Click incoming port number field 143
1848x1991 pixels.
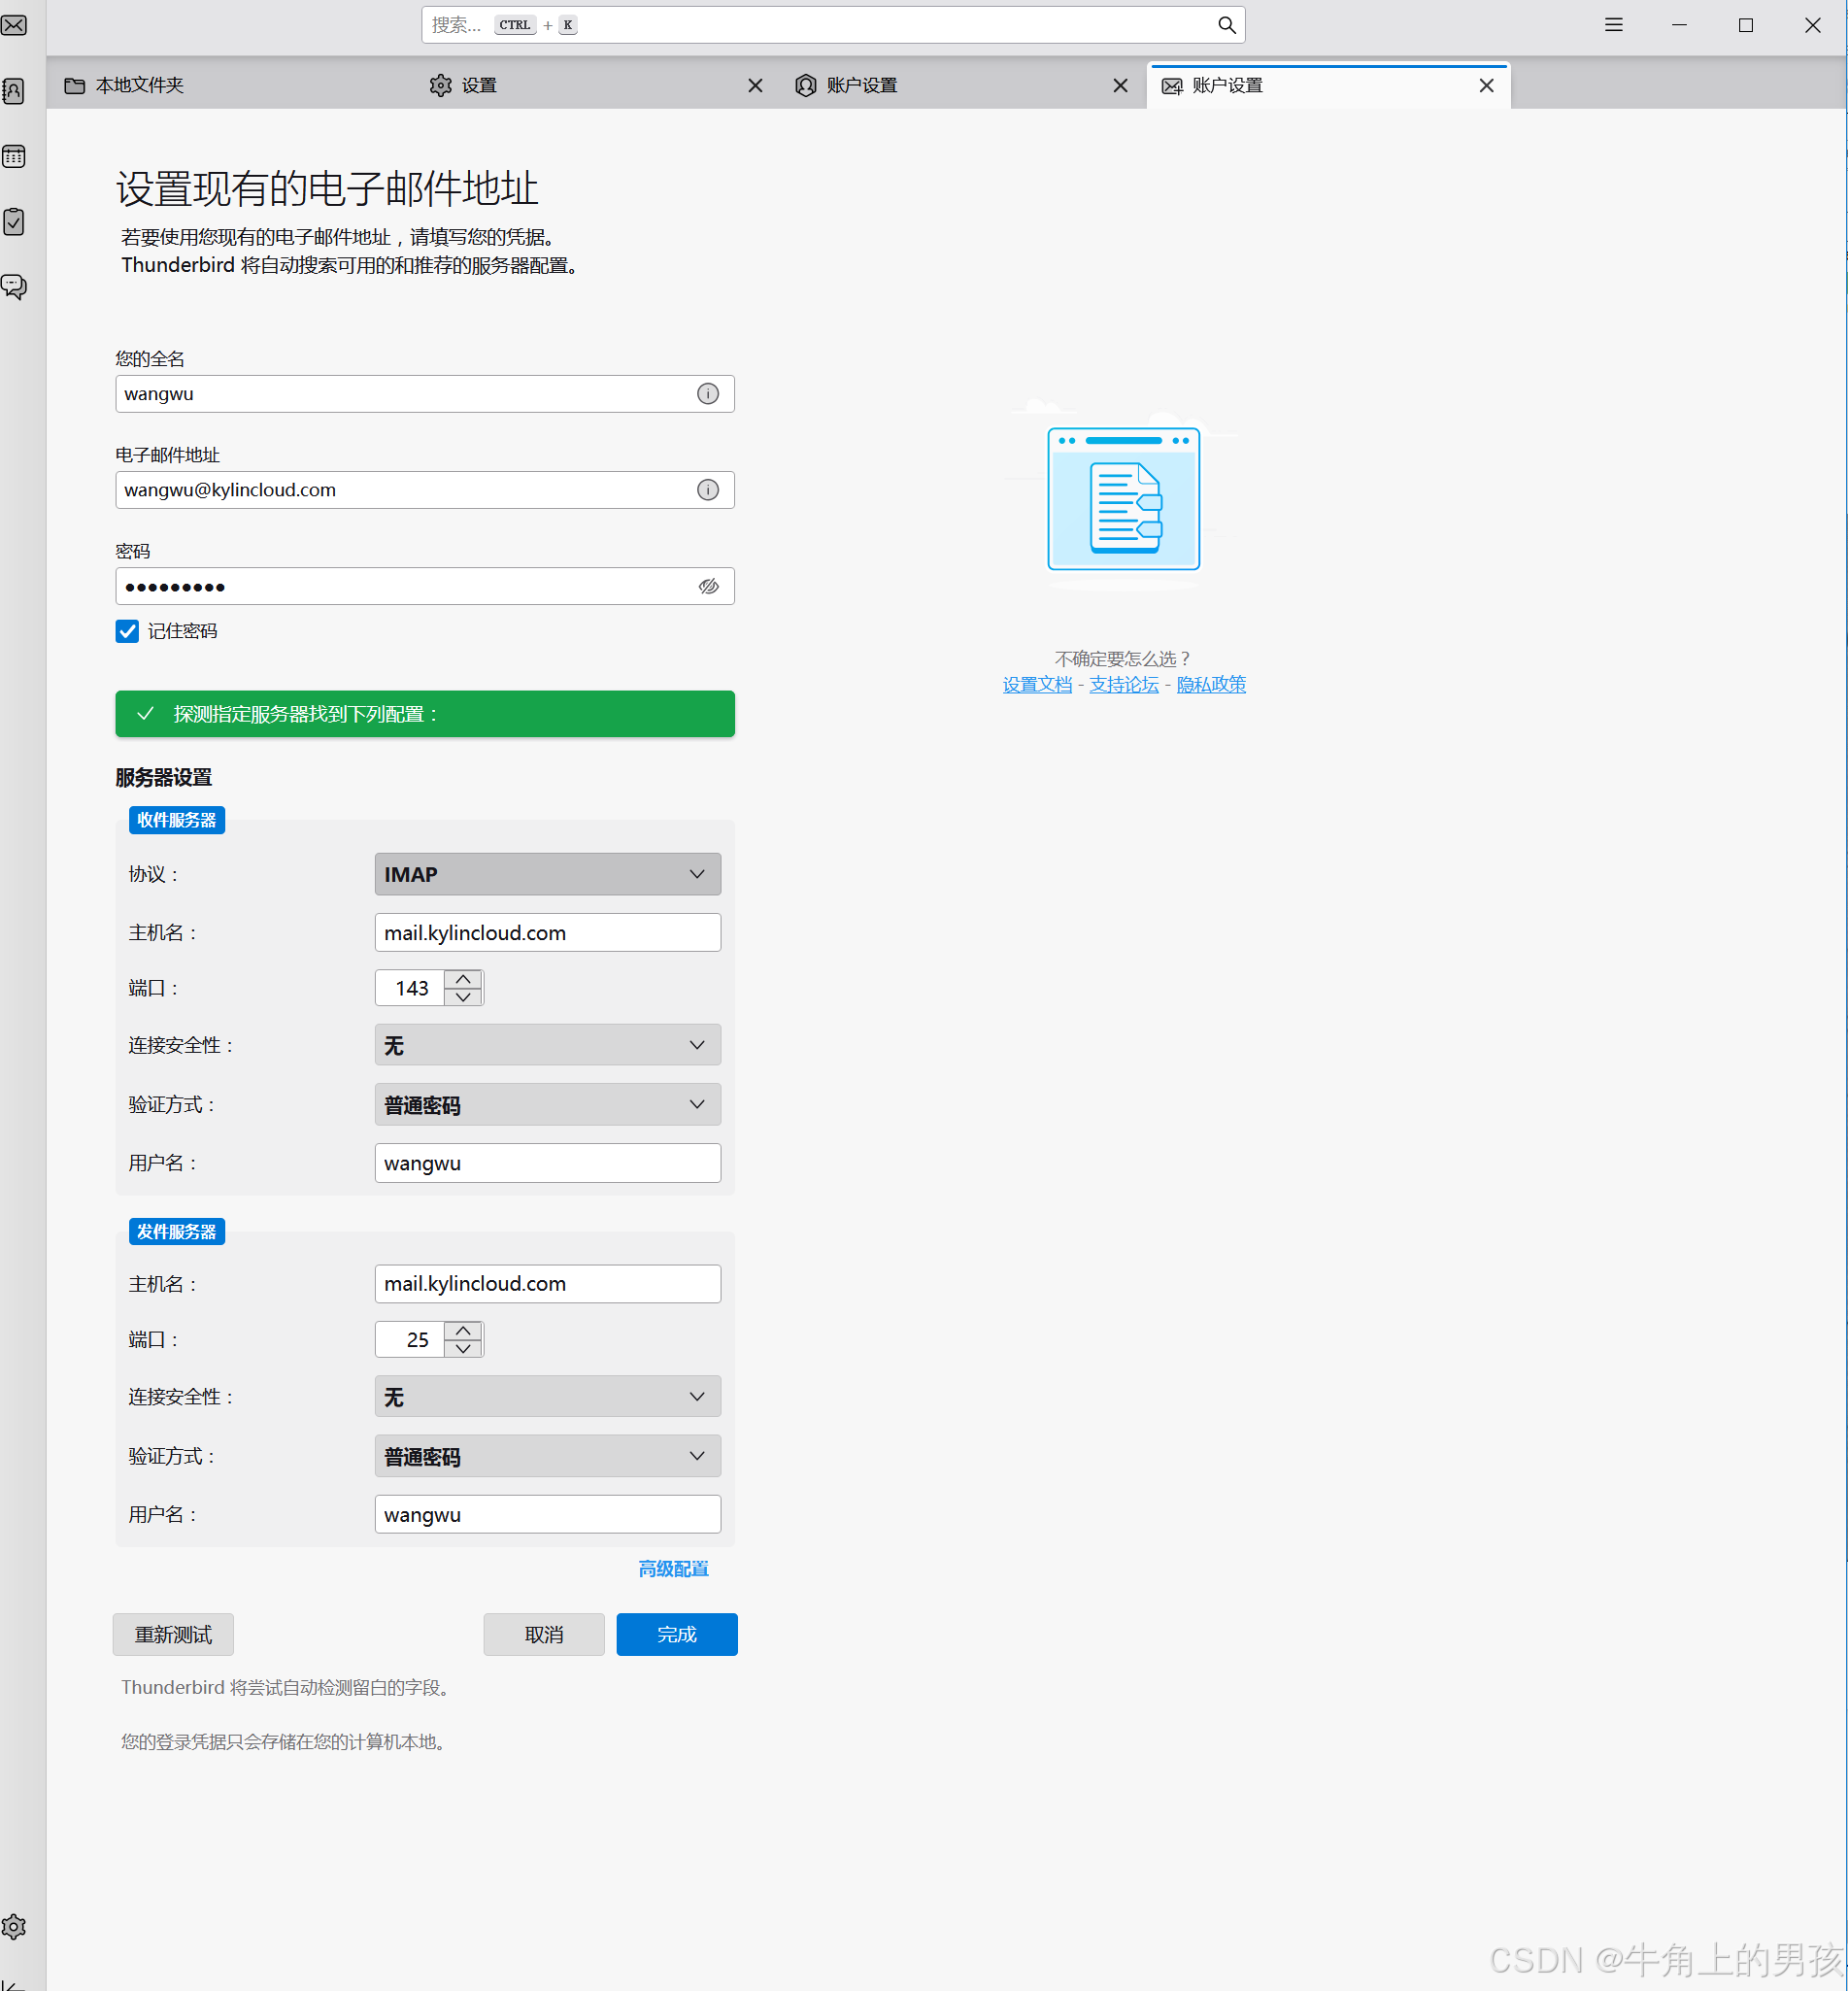[x=410, y=988]
